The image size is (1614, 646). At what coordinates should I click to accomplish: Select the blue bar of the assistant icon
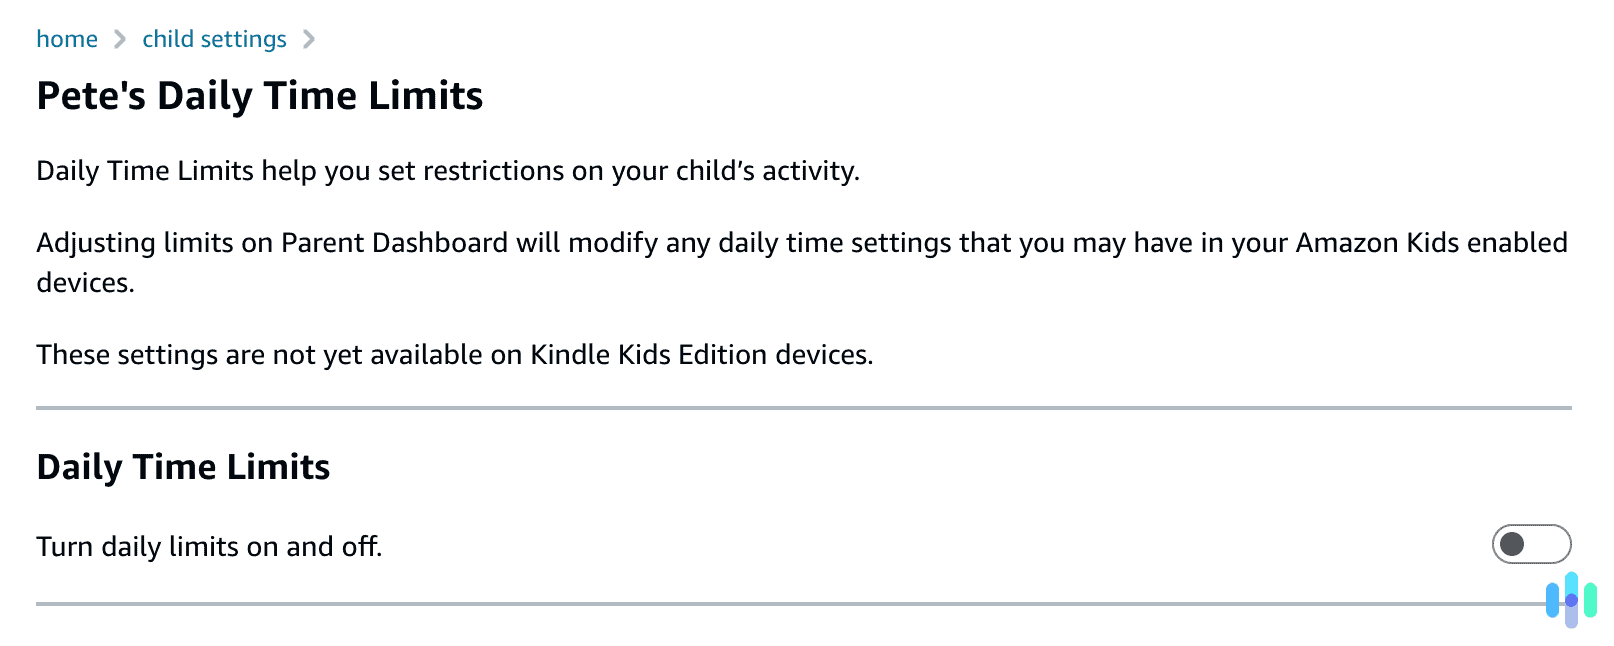pos(1551,600)
